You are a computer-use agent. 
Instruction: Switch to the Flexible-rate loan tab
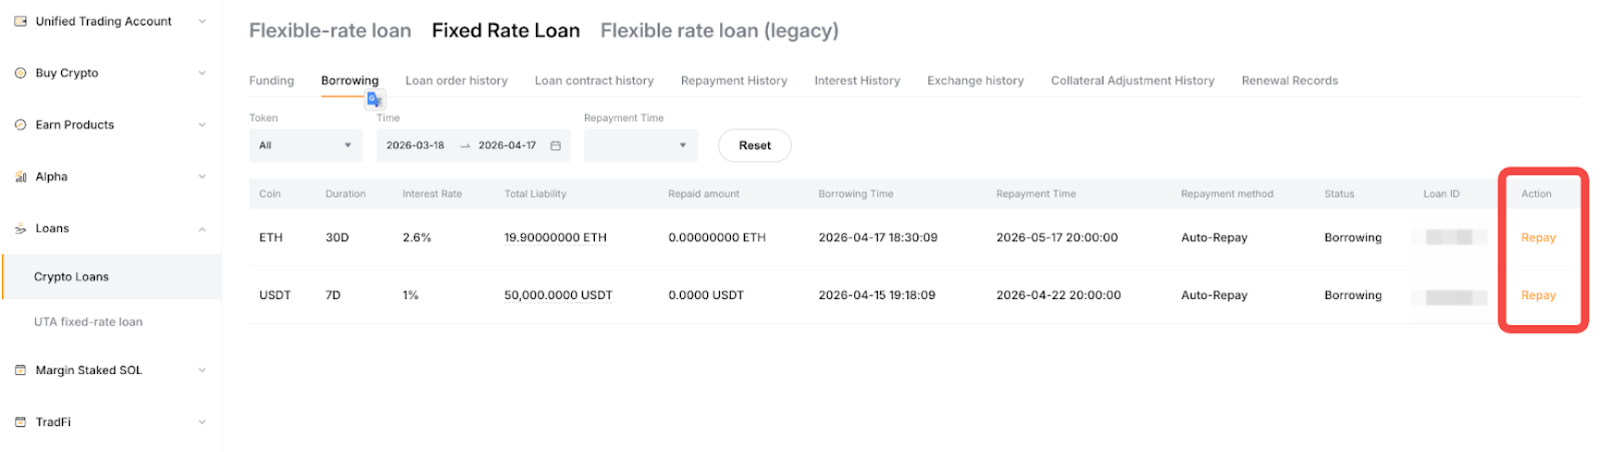[330, 31]
